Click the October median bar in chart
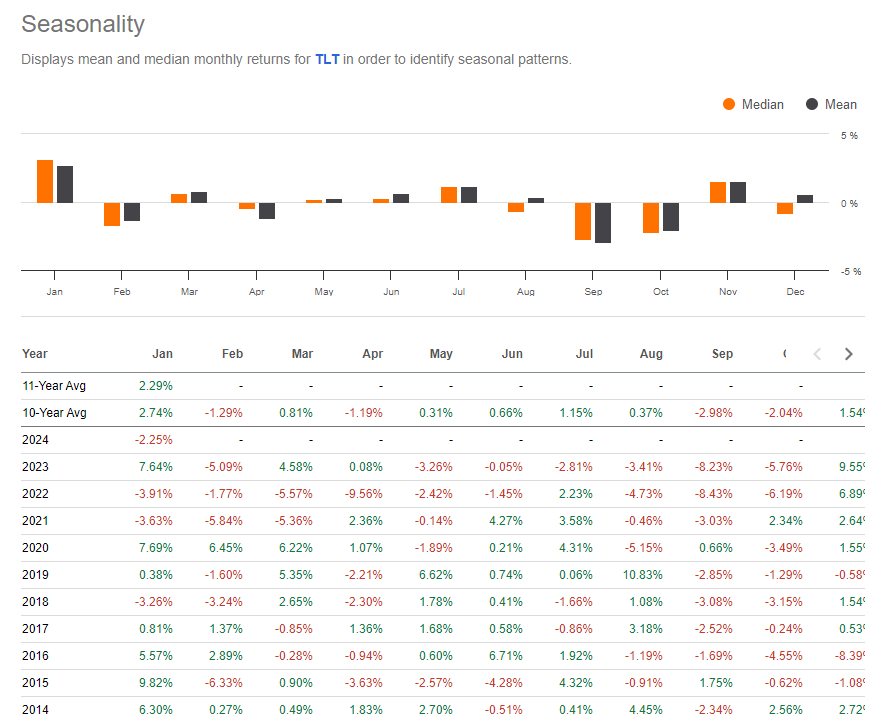This screenshot has width=875, height=728. [650, 217]
